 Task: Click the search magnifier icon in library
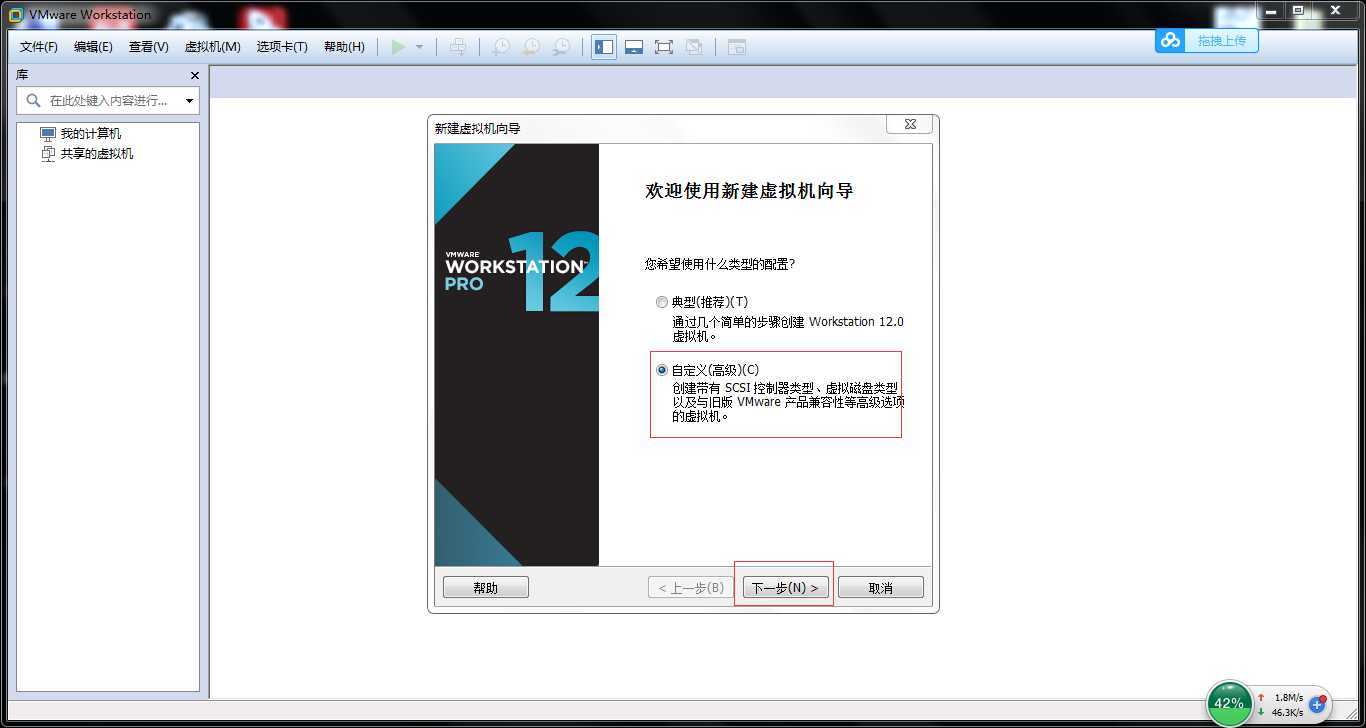(x=33, y=100)
